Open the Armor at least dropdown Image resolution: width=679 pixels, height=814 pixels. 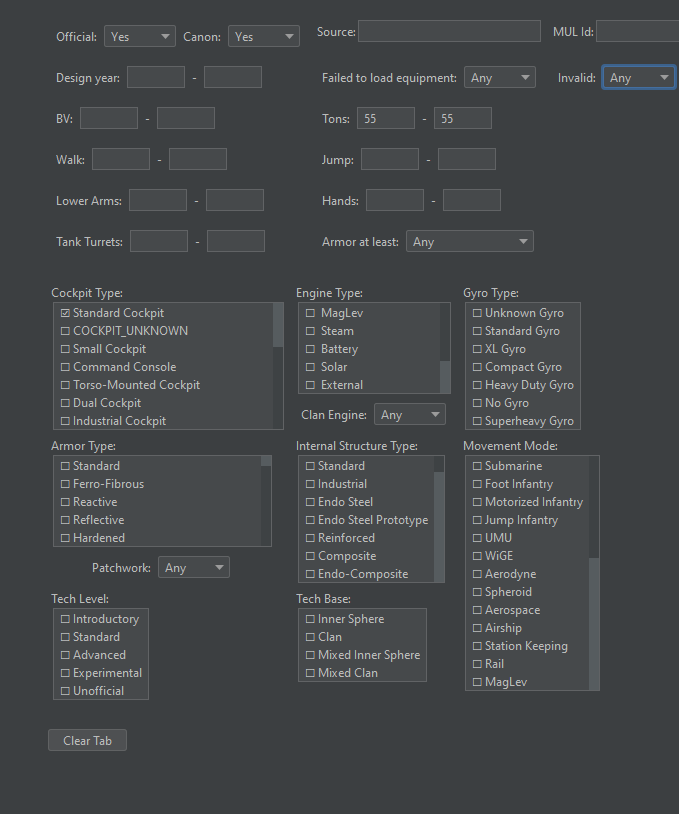[x=470, y=241]
